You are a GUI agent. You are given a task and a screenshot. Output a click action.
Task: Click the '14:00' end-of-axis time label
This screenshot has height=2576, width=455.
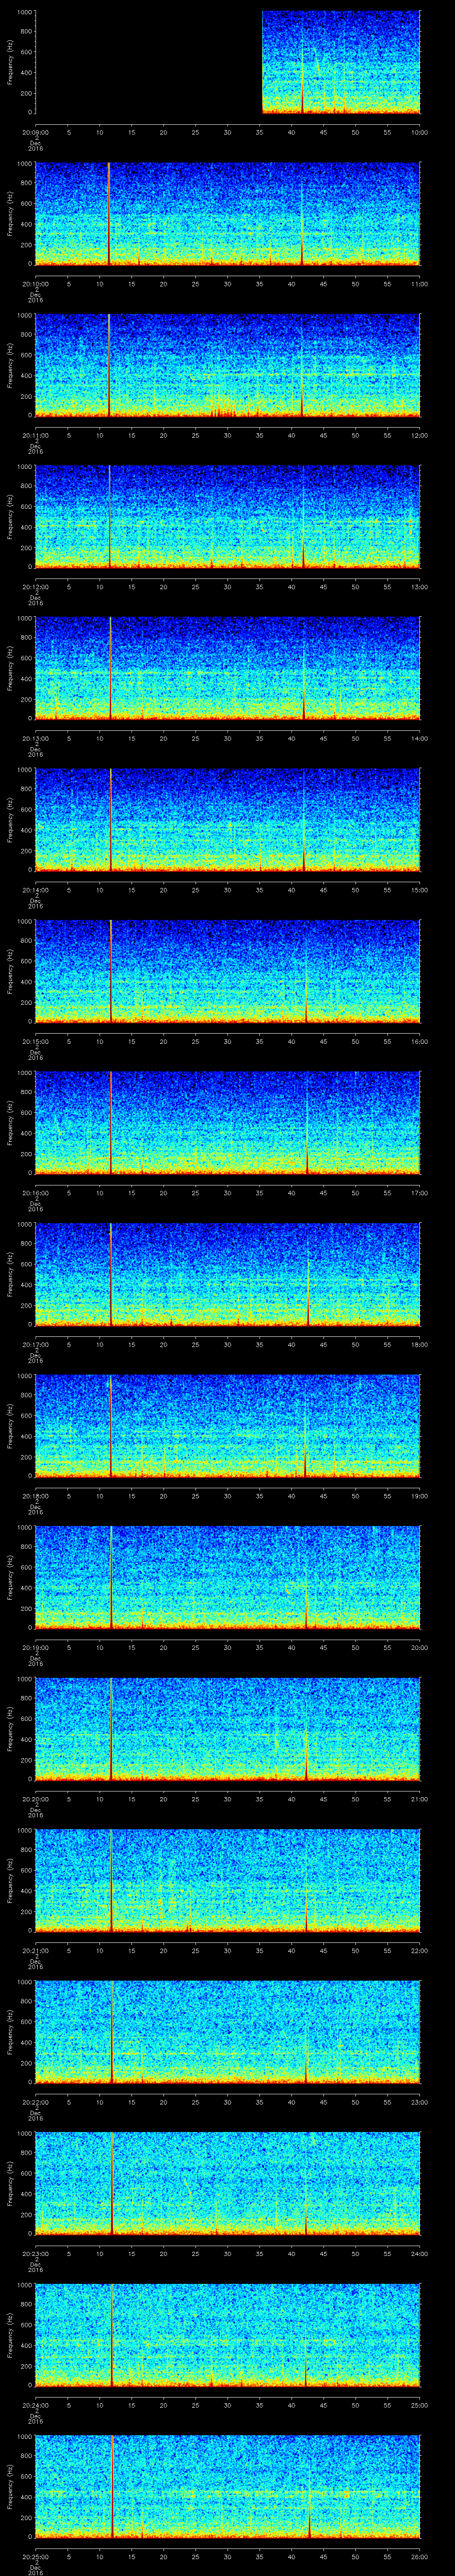pyautogui.click(x=420, y=738)
